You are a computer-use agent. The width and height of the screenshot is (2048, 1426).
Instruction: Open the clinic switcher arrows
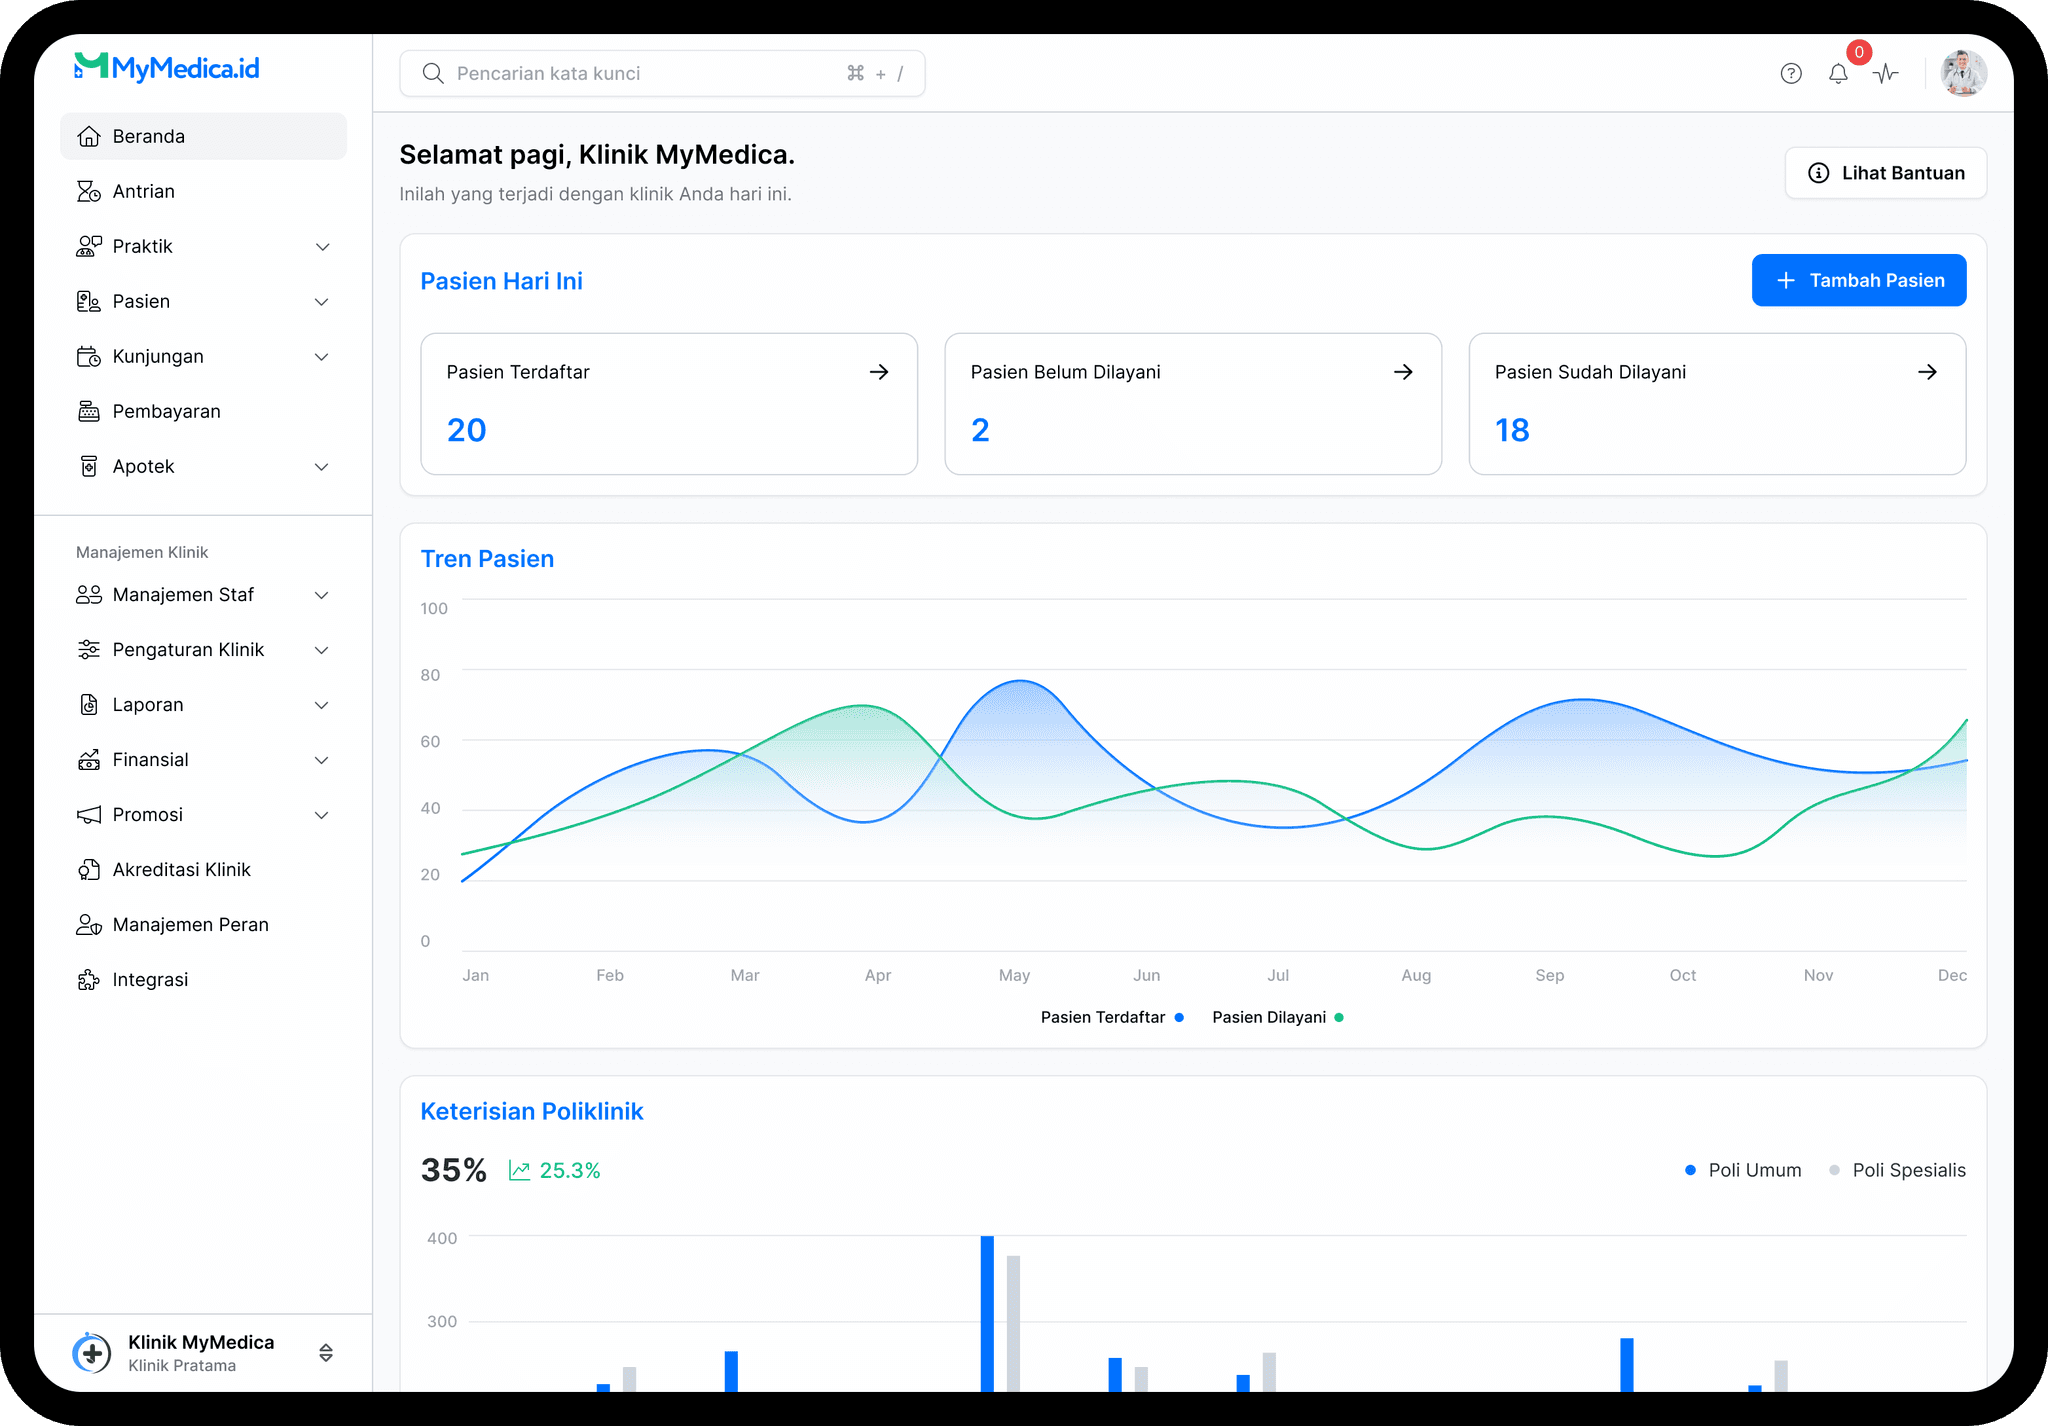(x=326, y=1353)
